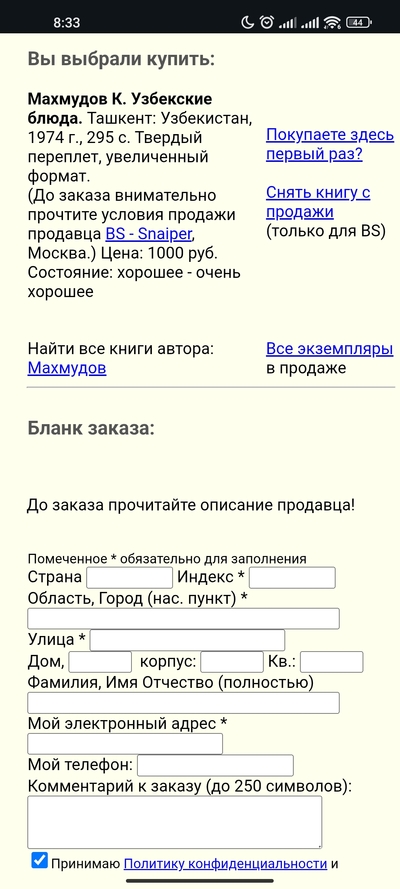Open the BS - Snaiper seller link
Screen dimensions: 400x889
point(152,234)
